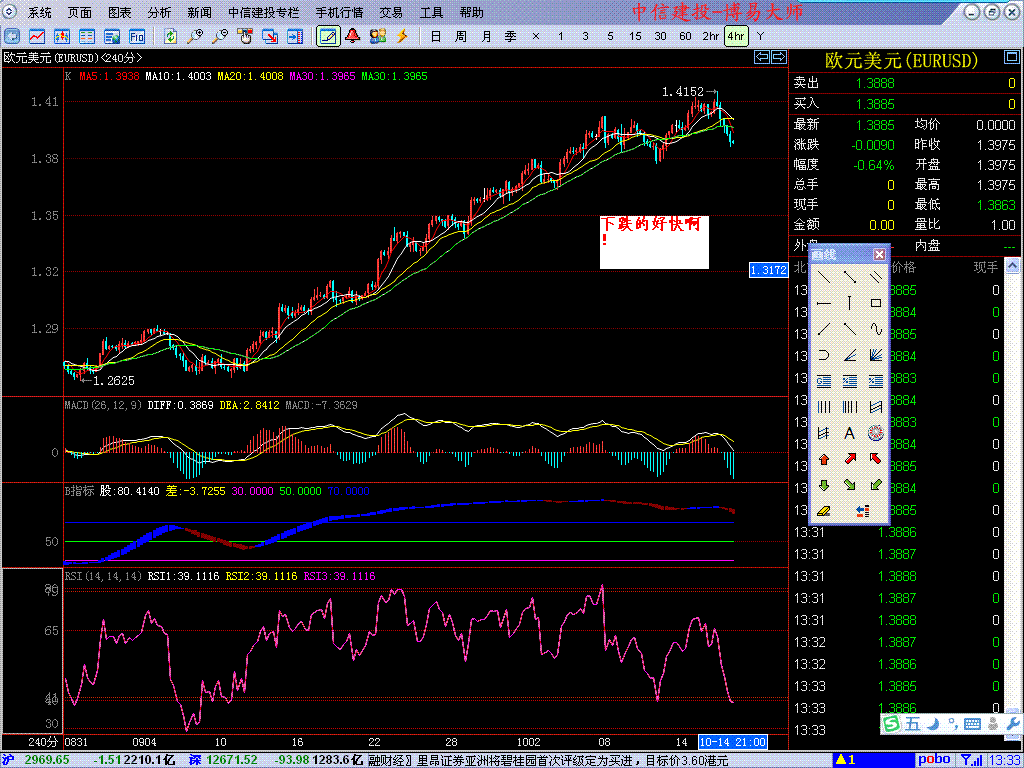The width and height of the screenshot is (1024, 768).
Task: Switch chart to 2hr period
Action: (711, 37)
